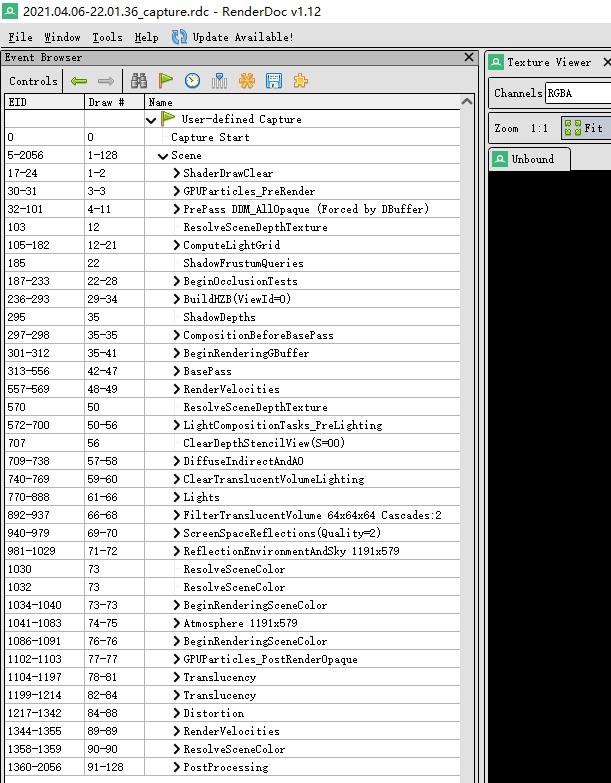Expand ScreenSpaceReflections(Quality=2) node

pos(176,533)
